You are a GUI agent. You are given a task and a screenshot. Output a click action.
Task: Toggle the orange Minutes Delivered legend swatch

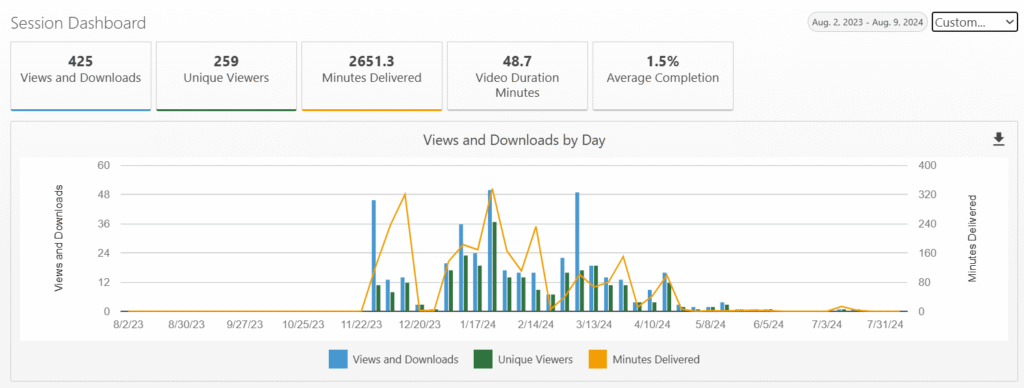click(598, 359)
